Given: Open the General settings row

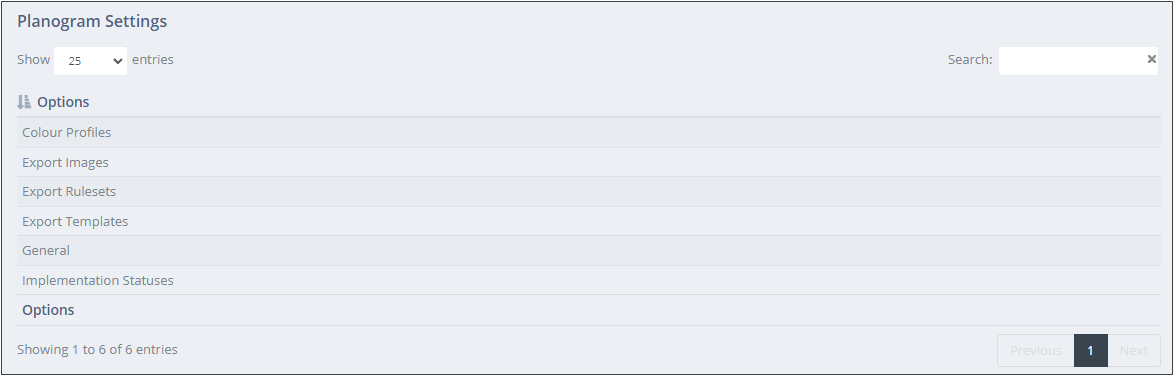Looking at the screenshot, I should (588, 251).
